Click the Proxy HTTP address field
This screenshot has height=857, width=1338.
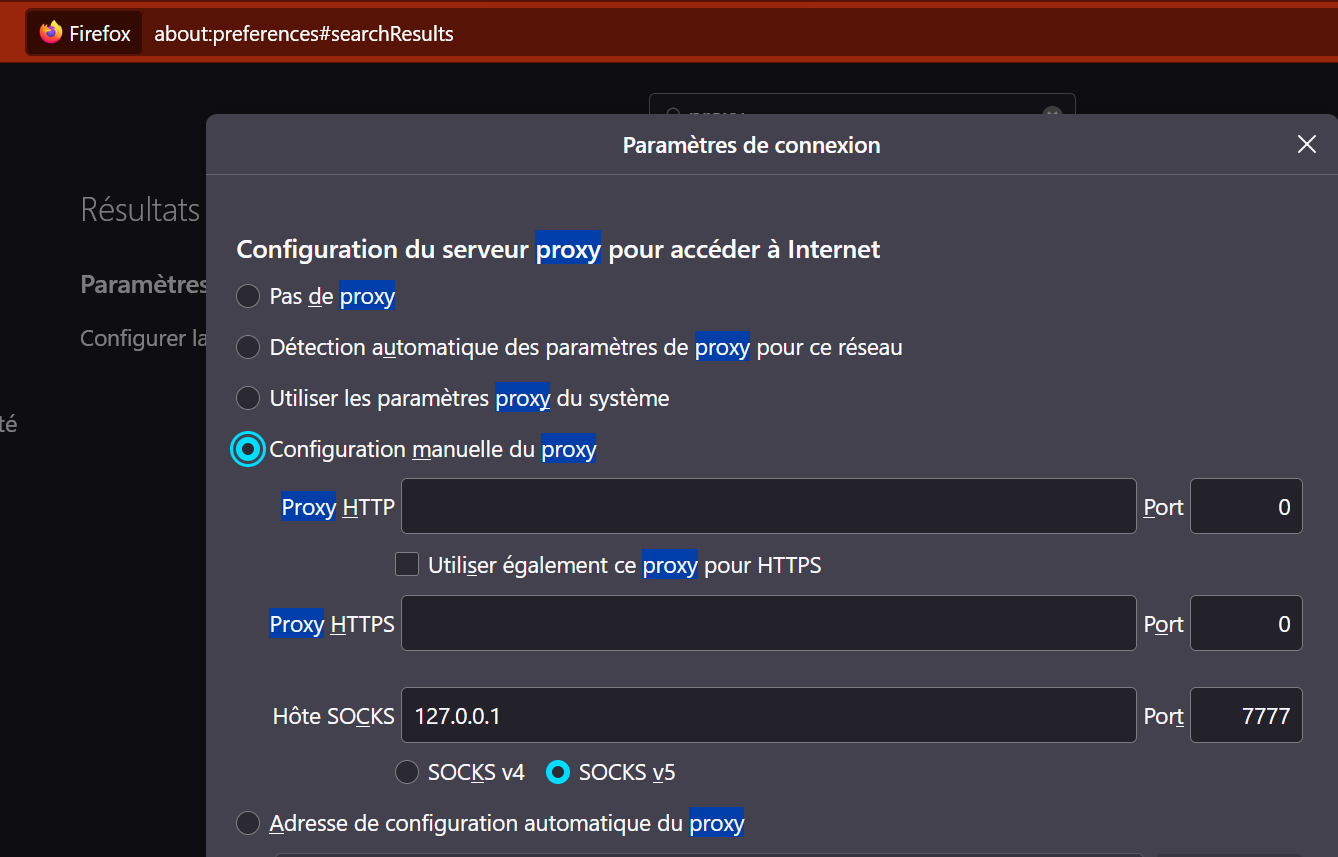[768, 507]
